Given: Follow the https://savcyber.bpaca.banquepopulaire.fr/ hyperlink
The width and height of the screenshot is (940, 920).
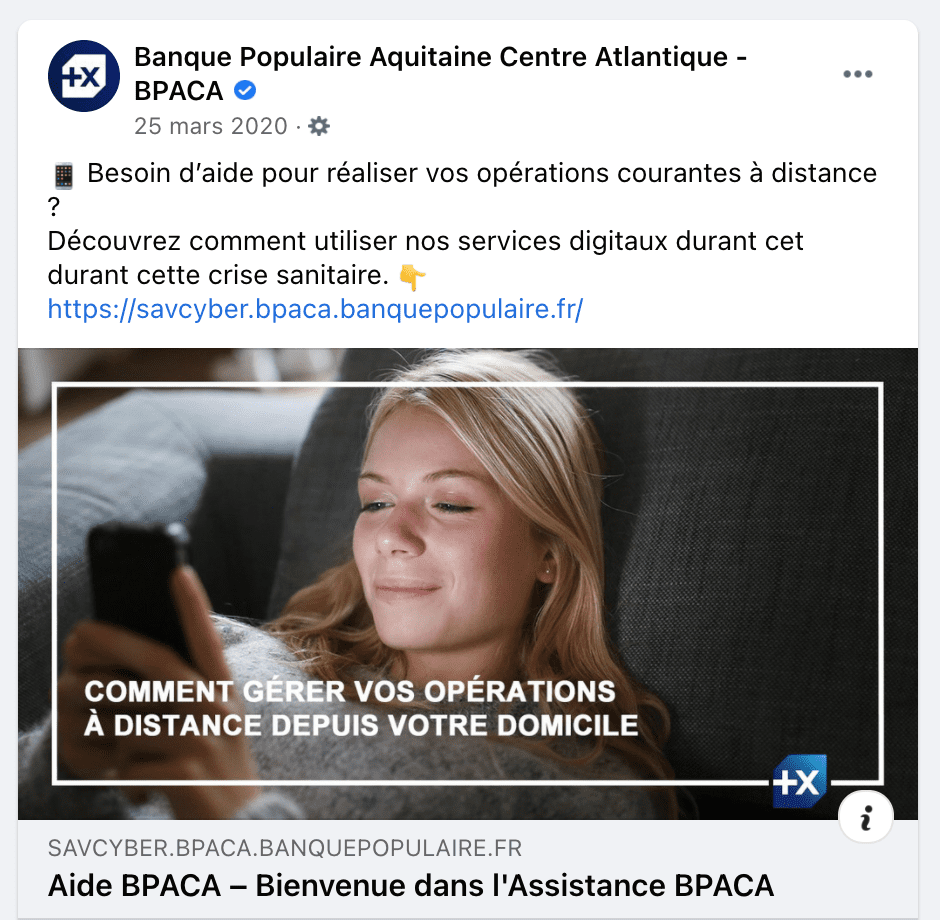Looking at the screenshot, I should 315,309.
